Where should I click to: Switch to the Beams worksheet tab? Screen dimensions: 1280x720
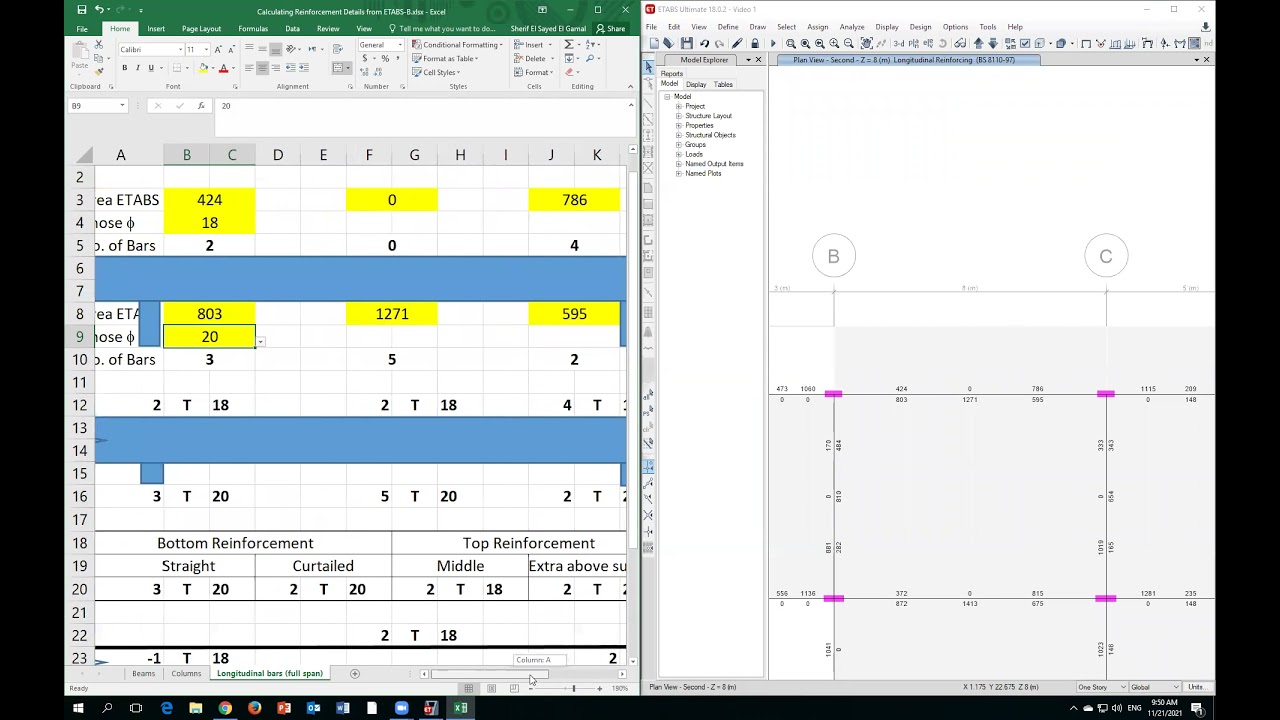(x=144, y=674)
